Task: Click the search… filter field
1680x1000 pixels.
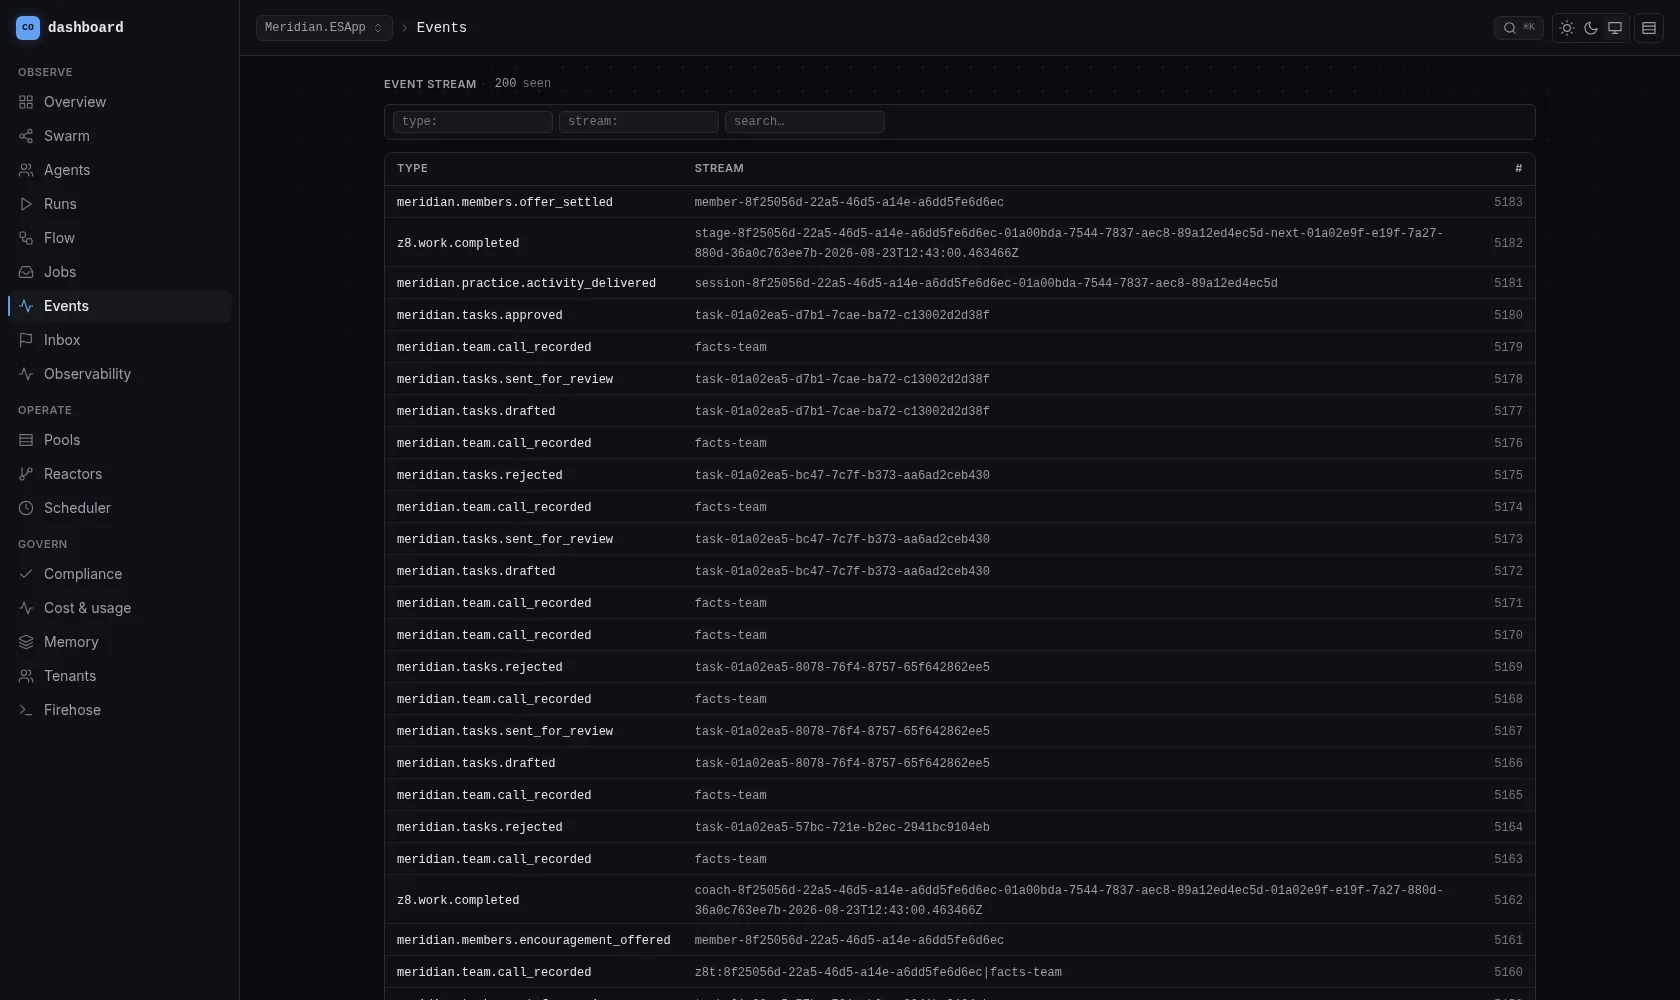Action: pos(805,122)
